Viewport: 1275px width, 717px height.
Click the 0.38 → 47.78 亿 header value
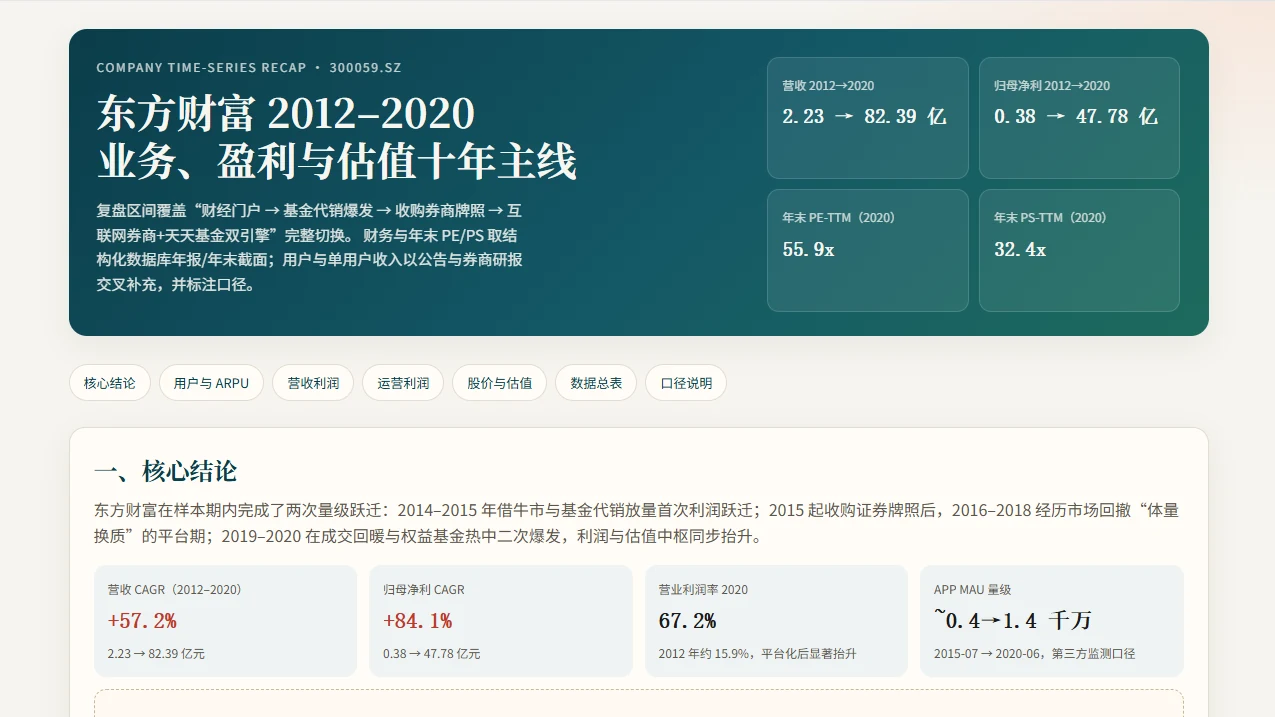click(x=1076, y=116)
